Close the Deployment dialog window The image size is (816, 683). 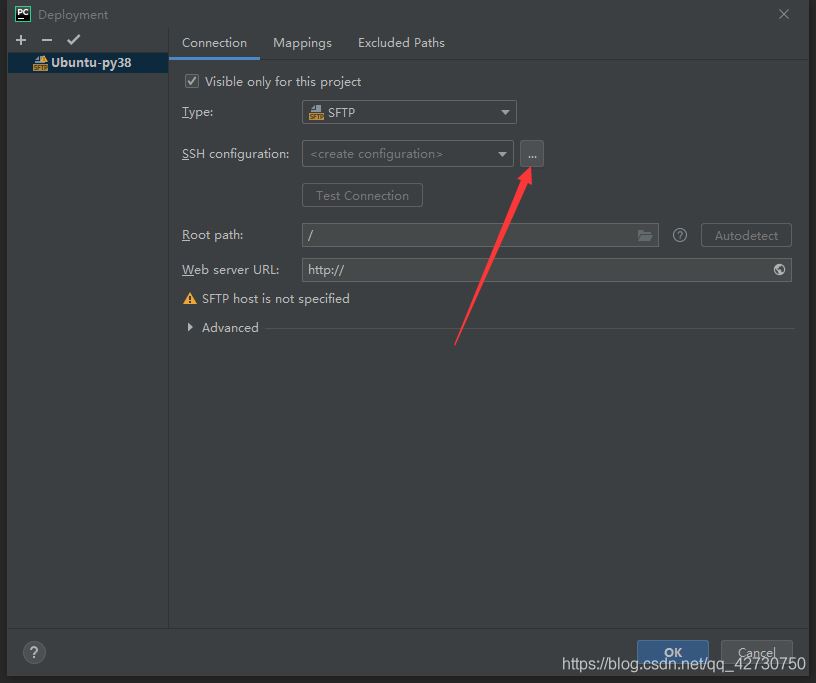(784, 15)
